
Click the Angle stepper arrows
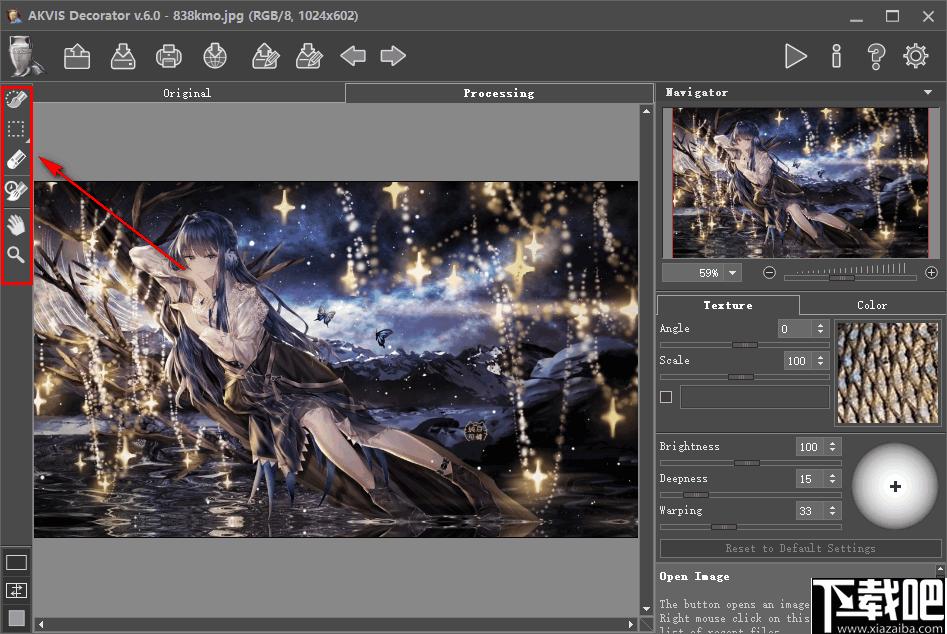click(820, 328)
